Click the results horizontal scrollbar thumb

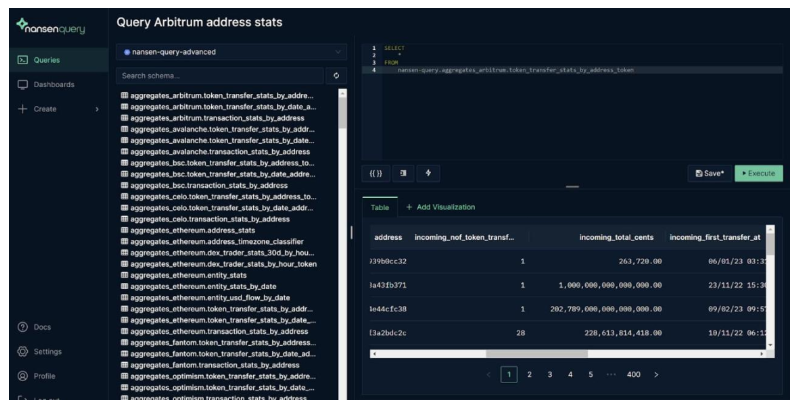point(537,354)
